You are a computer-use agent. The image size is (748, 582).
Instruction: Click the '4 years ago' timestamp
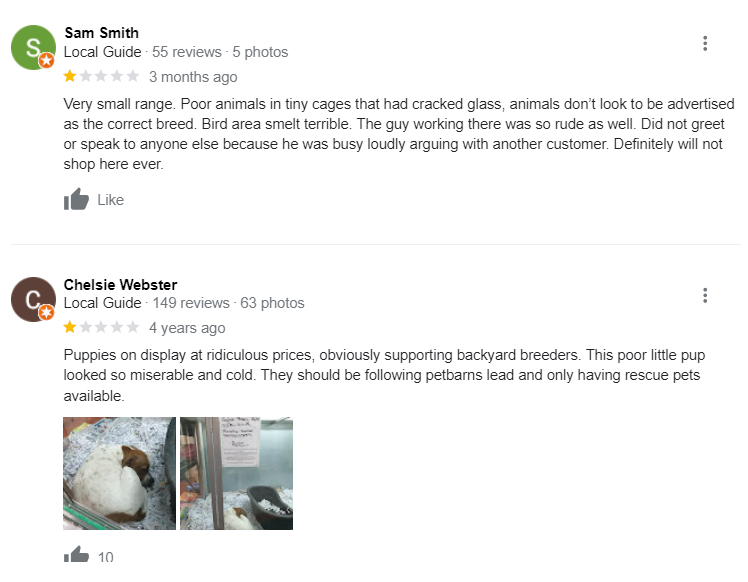tap(187, 328)
